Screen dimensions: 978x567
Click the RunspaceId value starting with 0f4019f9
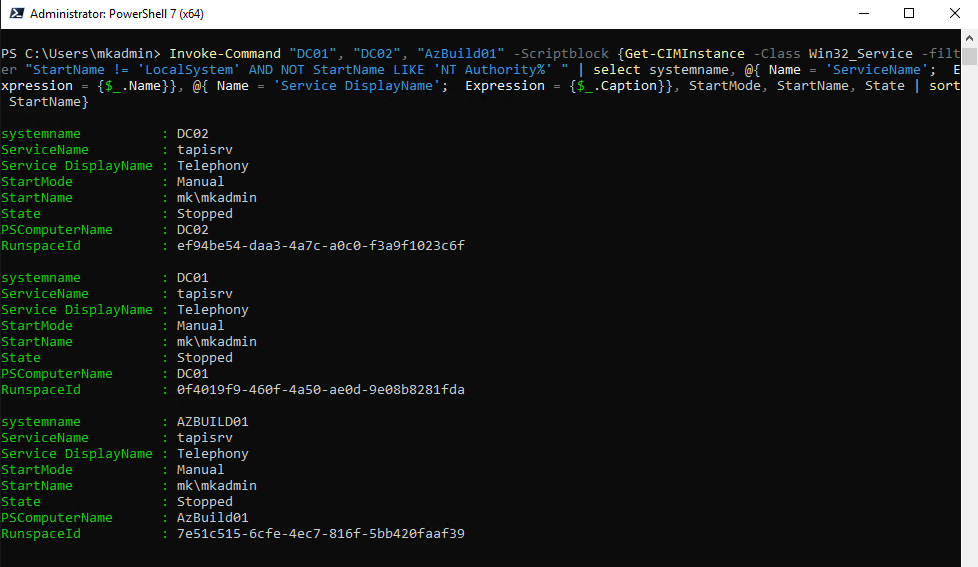click(x=320, y=390)
